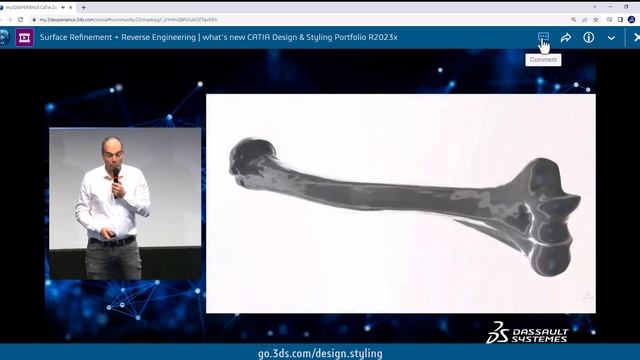Screen dimensions: 640x360
Task: Toggle the browser side panel
Action: click(620, 20)
